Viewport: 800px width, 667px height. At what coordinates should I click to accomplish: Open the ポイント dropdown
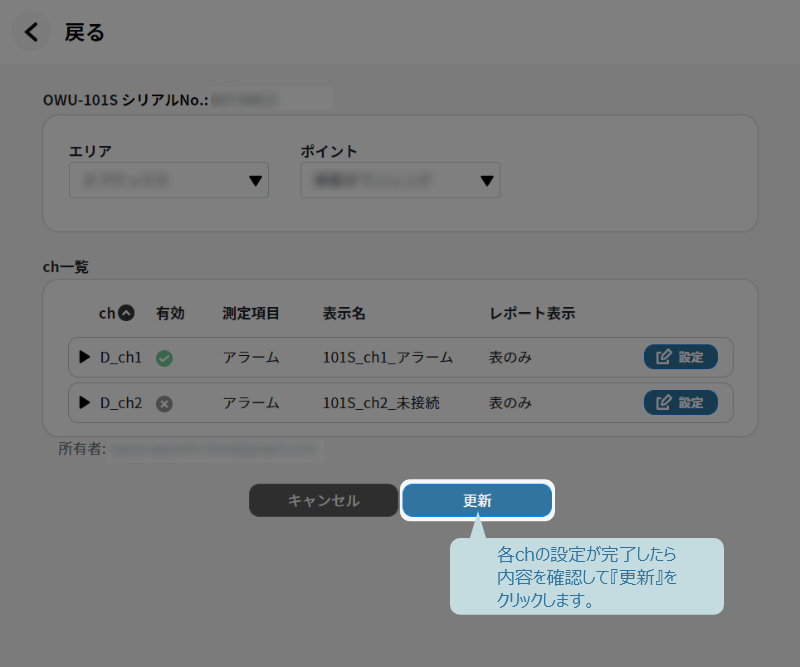pyautogui.click(x=400, y=180)
